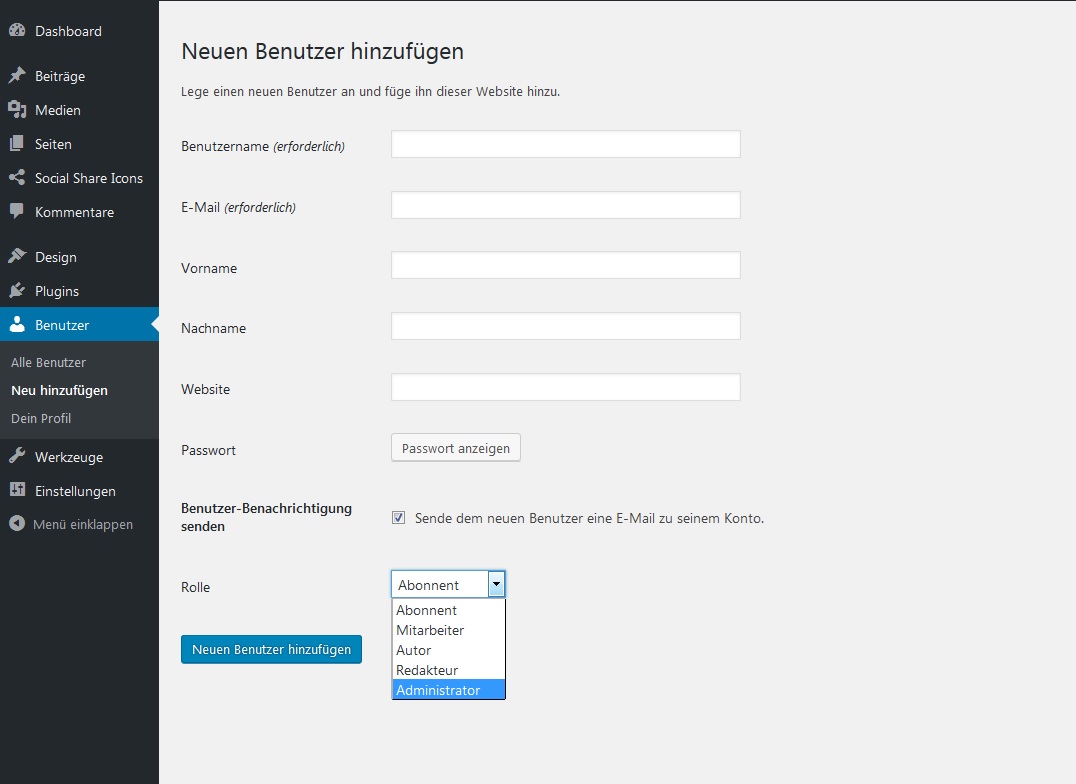Image resolution: width=1076 pixels, height=784 pixels.
Task: Uncheck the send e-mail notification checkbox
Action: point(398,518)
